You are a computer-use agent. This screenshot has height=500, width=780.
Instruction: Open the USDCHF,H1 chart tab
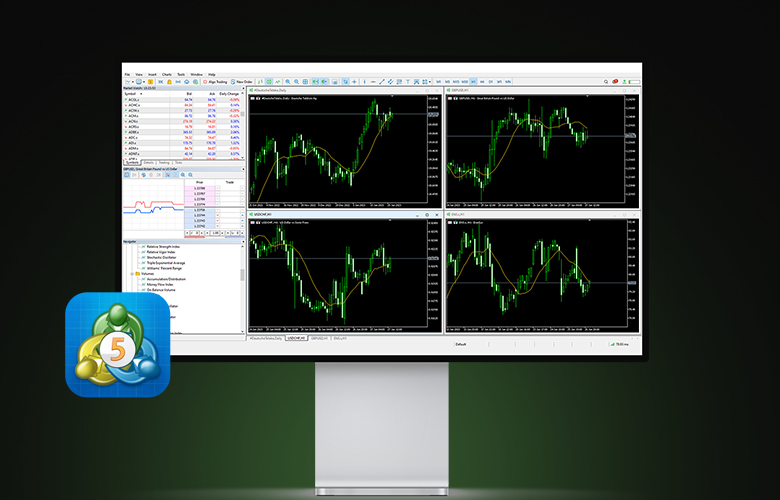tap(296, 338)
